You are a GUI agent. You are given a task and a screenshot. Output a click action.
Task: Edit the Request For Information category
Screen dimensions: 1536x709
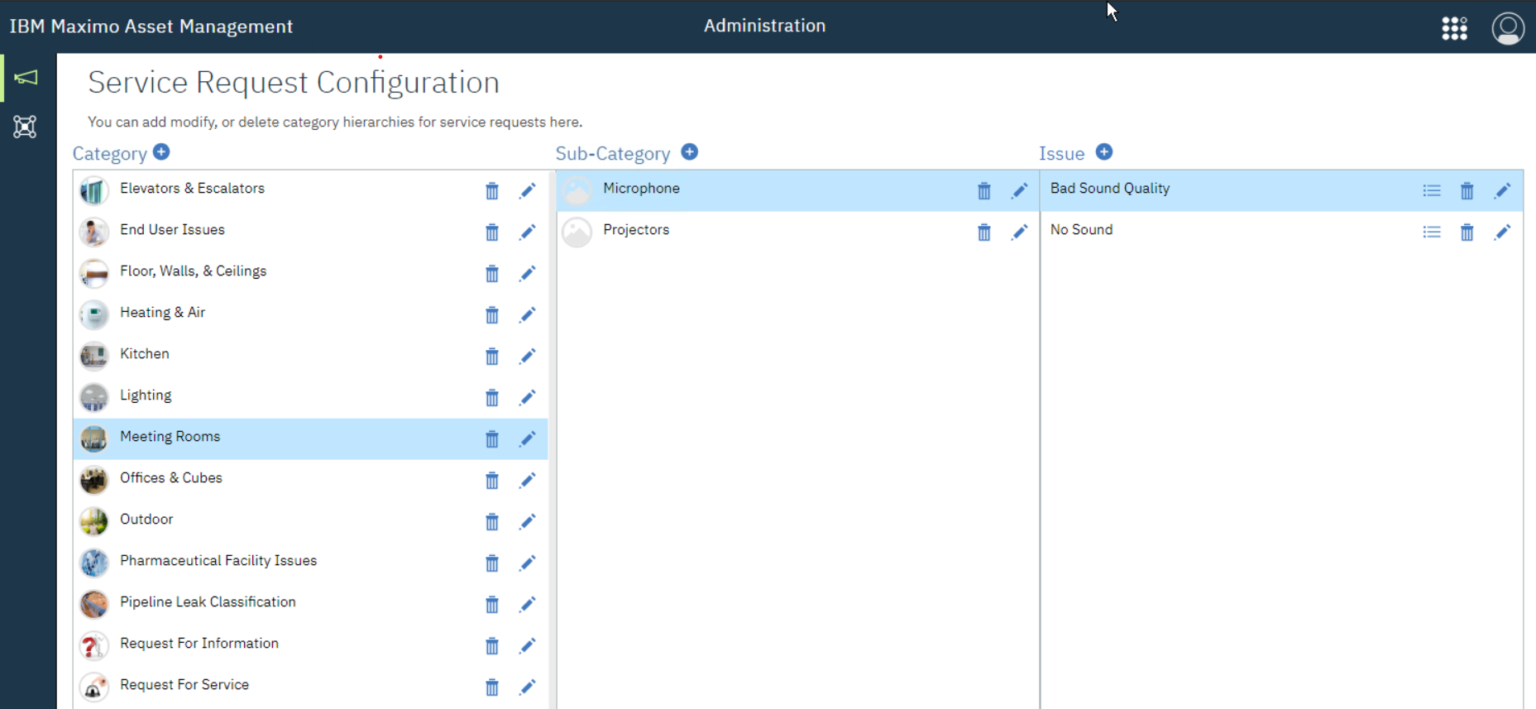(527, 646)
